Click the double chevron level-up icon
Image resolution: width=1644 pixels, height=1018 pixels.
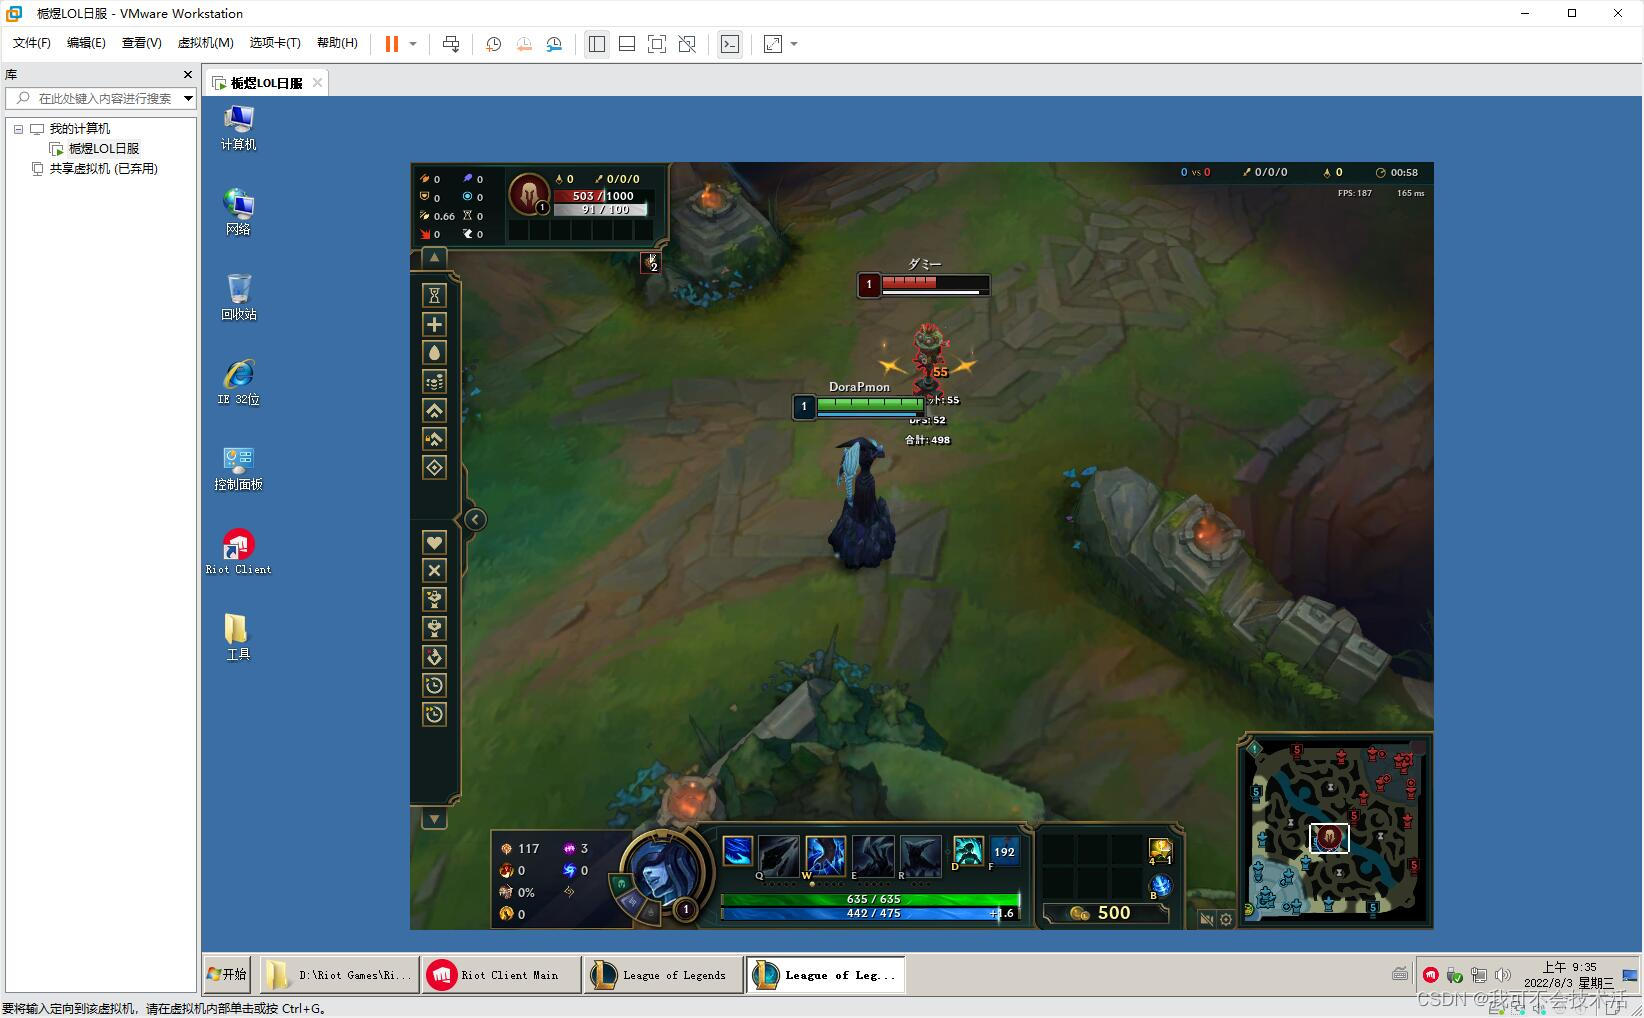(434, 410)
